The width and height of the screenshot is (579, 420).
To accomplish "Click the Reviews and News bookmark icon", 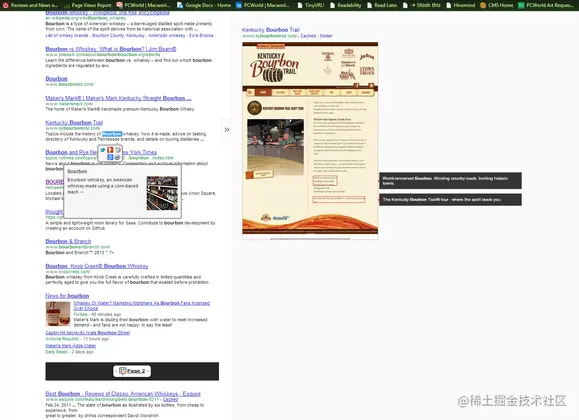I will (x=6, y=5).
